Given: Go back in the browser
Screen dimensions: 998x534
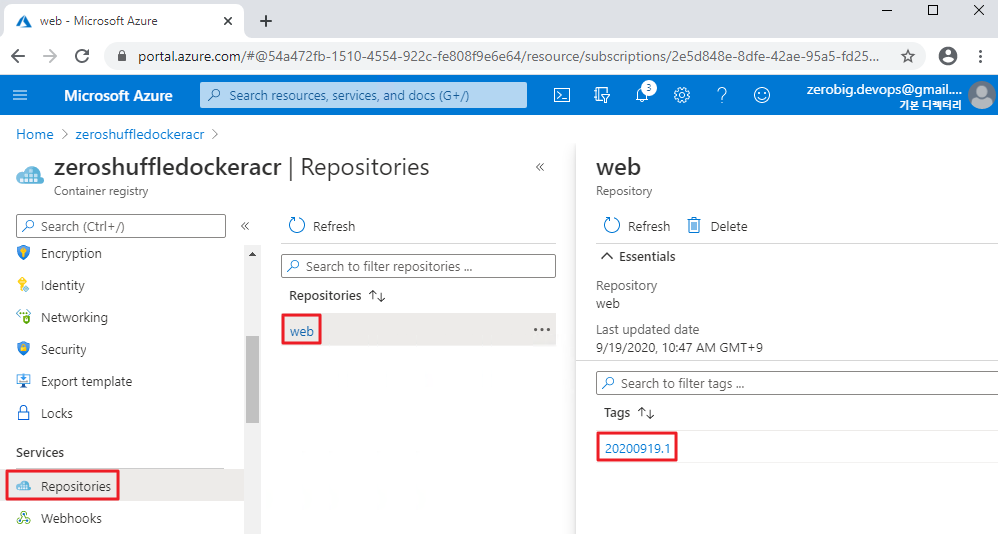Looking at the screenshot, I should [18, 56].
